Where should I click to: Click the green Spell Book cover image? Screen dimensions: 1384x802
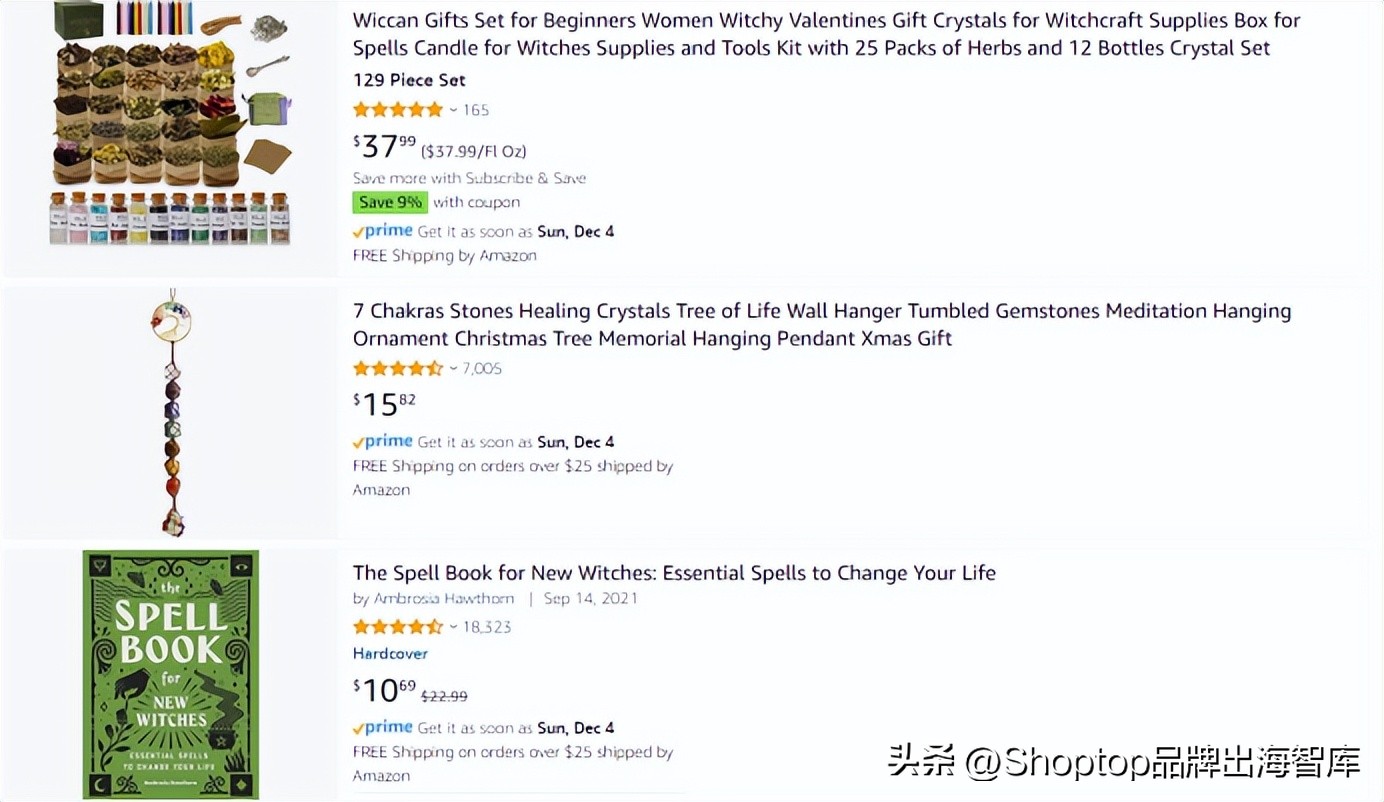point(171,674)
